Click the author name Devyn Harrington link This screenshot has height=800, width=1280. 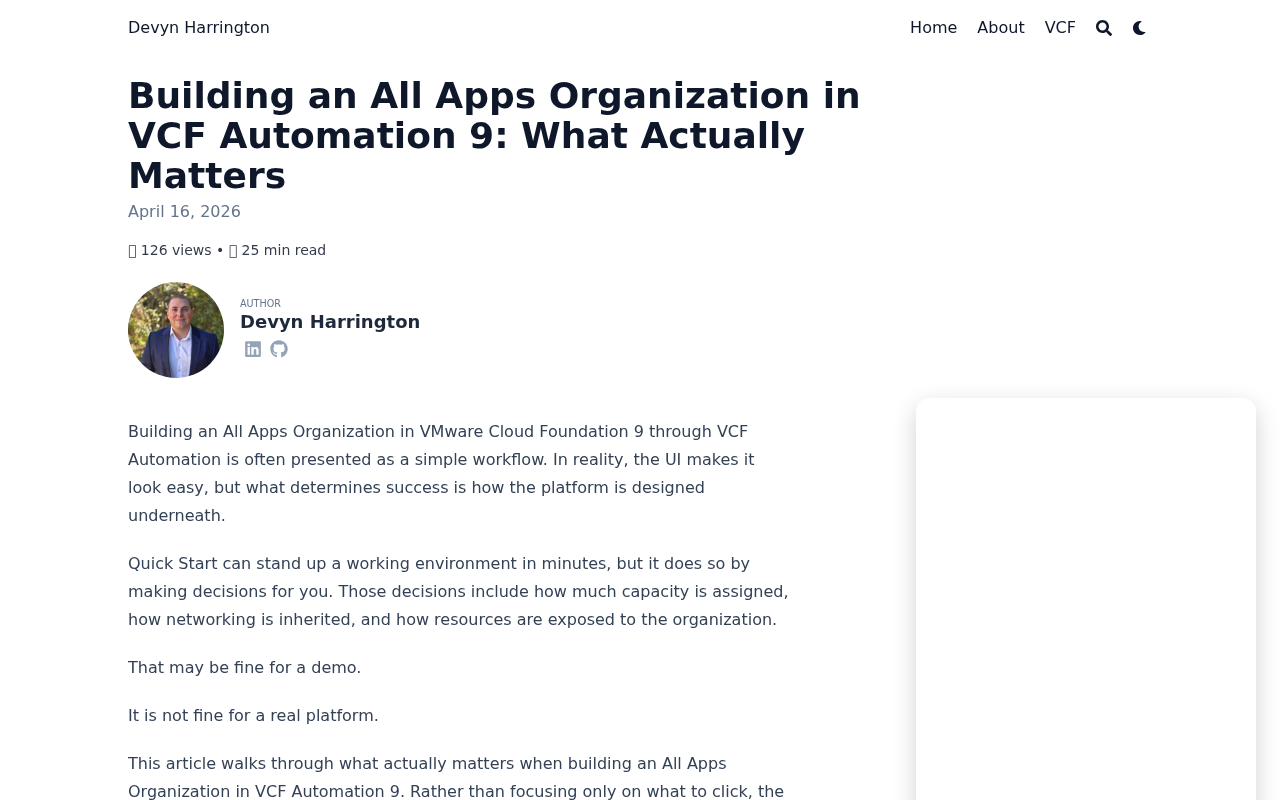click(x=330, y=322)
